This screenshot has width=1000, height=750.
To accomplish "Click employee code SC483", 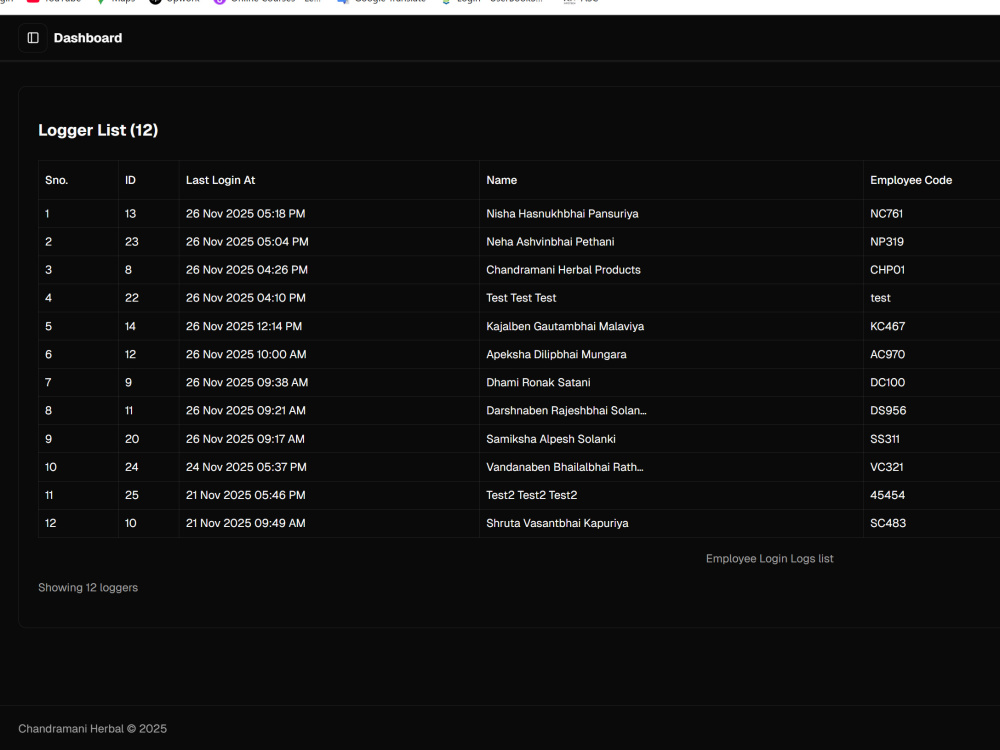I will [x=888, y=523].
